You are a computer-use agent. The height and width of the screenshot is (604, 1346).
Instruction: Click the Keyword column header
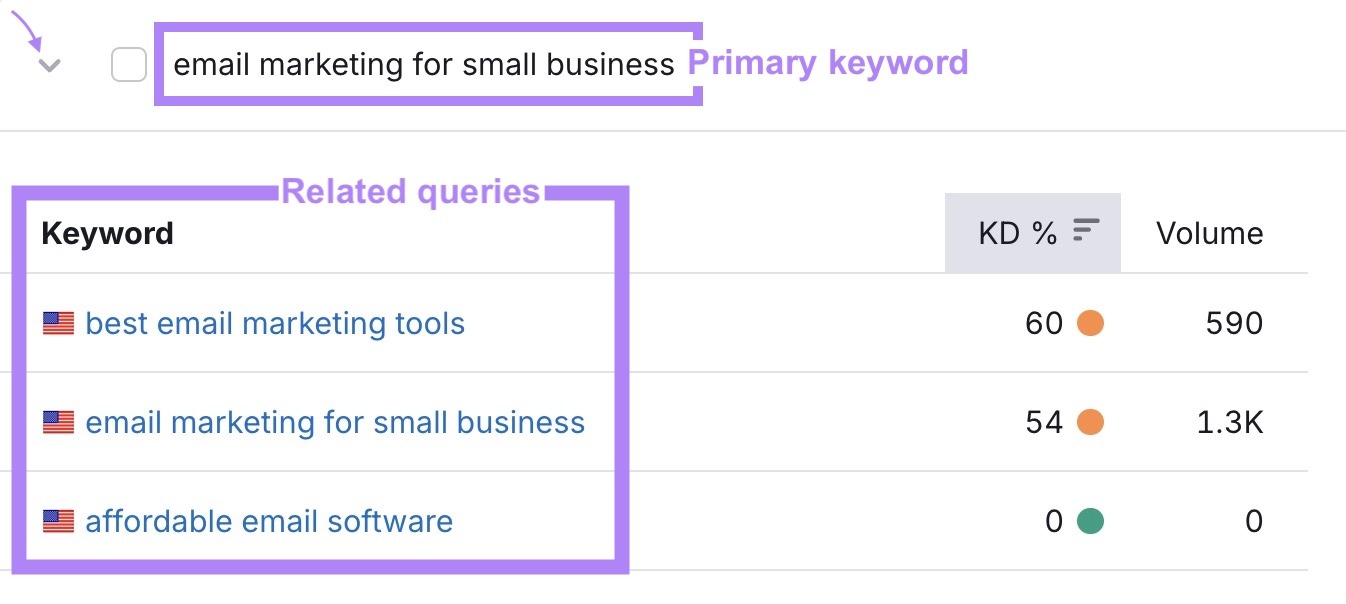106,232
